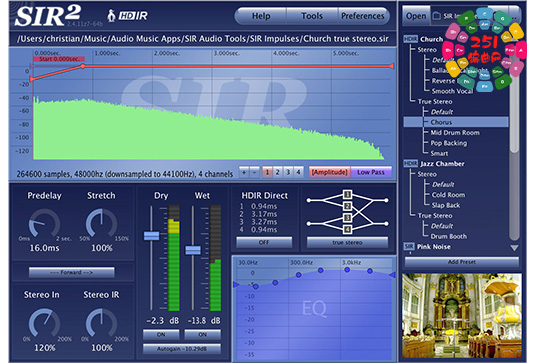The height and width of the screenshot is (363, 535).
Task: Collapse the True Stereo folder under Church
Action: coord(435,102)
